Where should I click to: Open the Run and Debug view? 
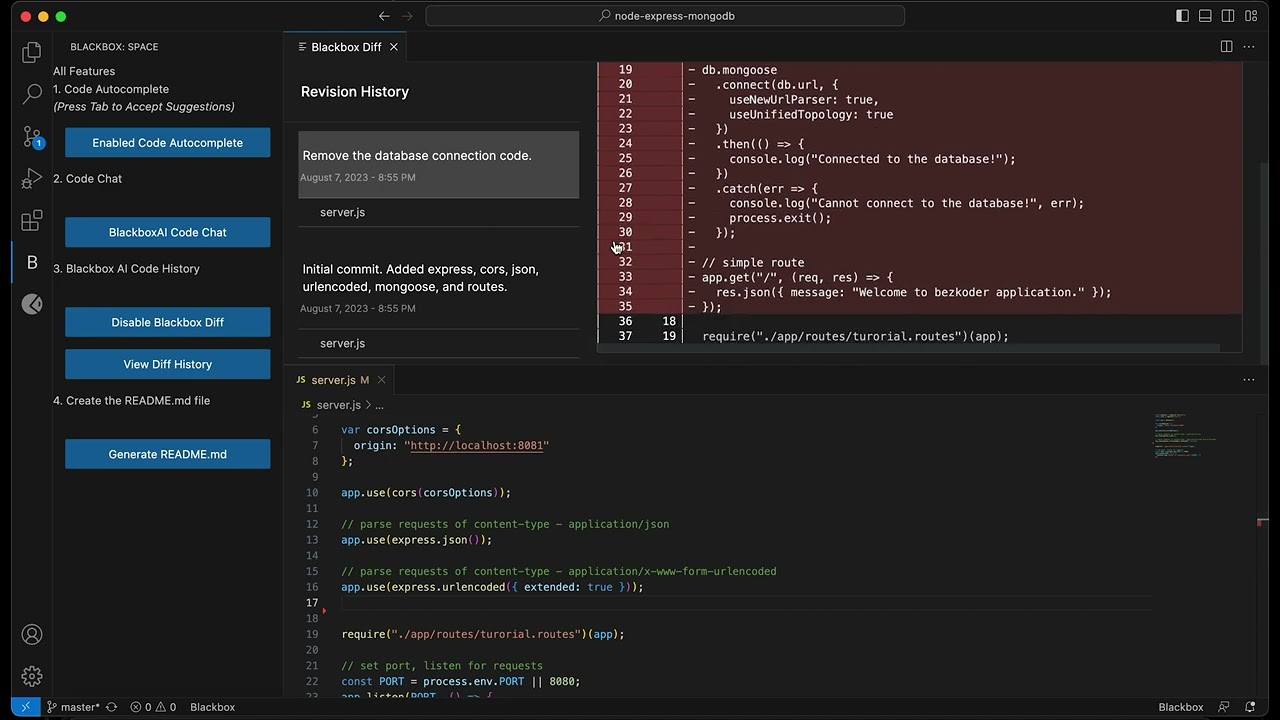click(x=32, y=179)
